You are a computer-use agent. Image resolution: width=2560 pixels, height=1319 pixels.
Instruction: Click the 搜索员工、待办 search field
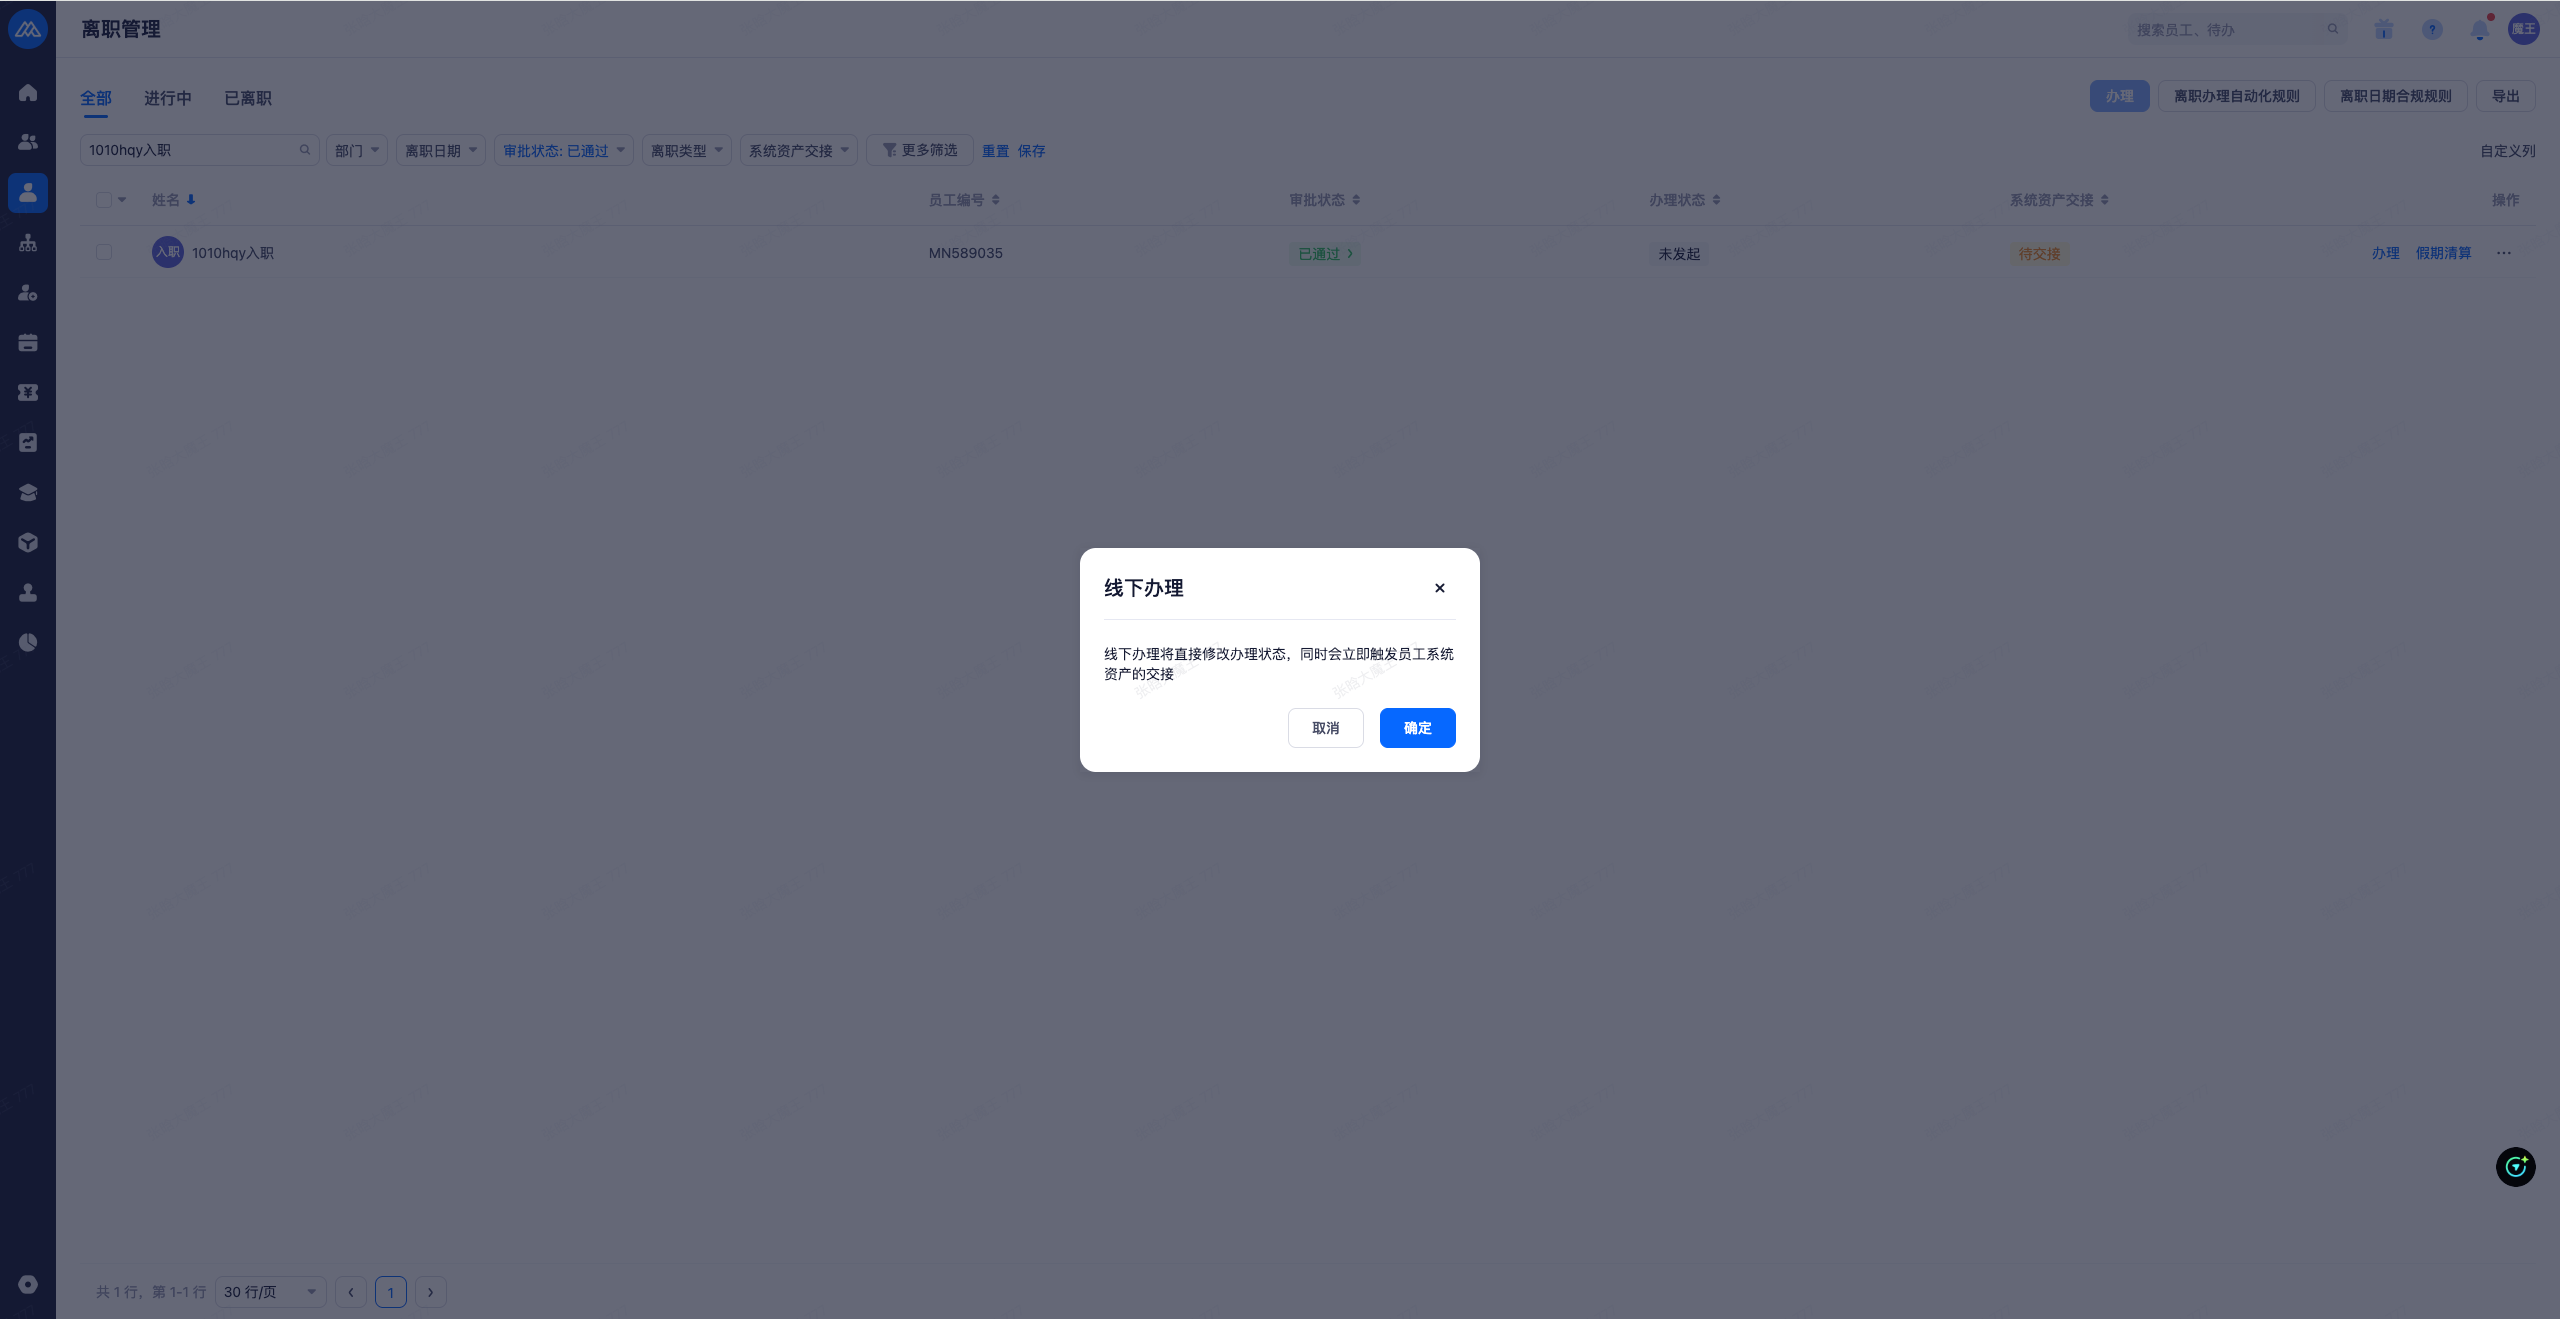[2225, 30]
